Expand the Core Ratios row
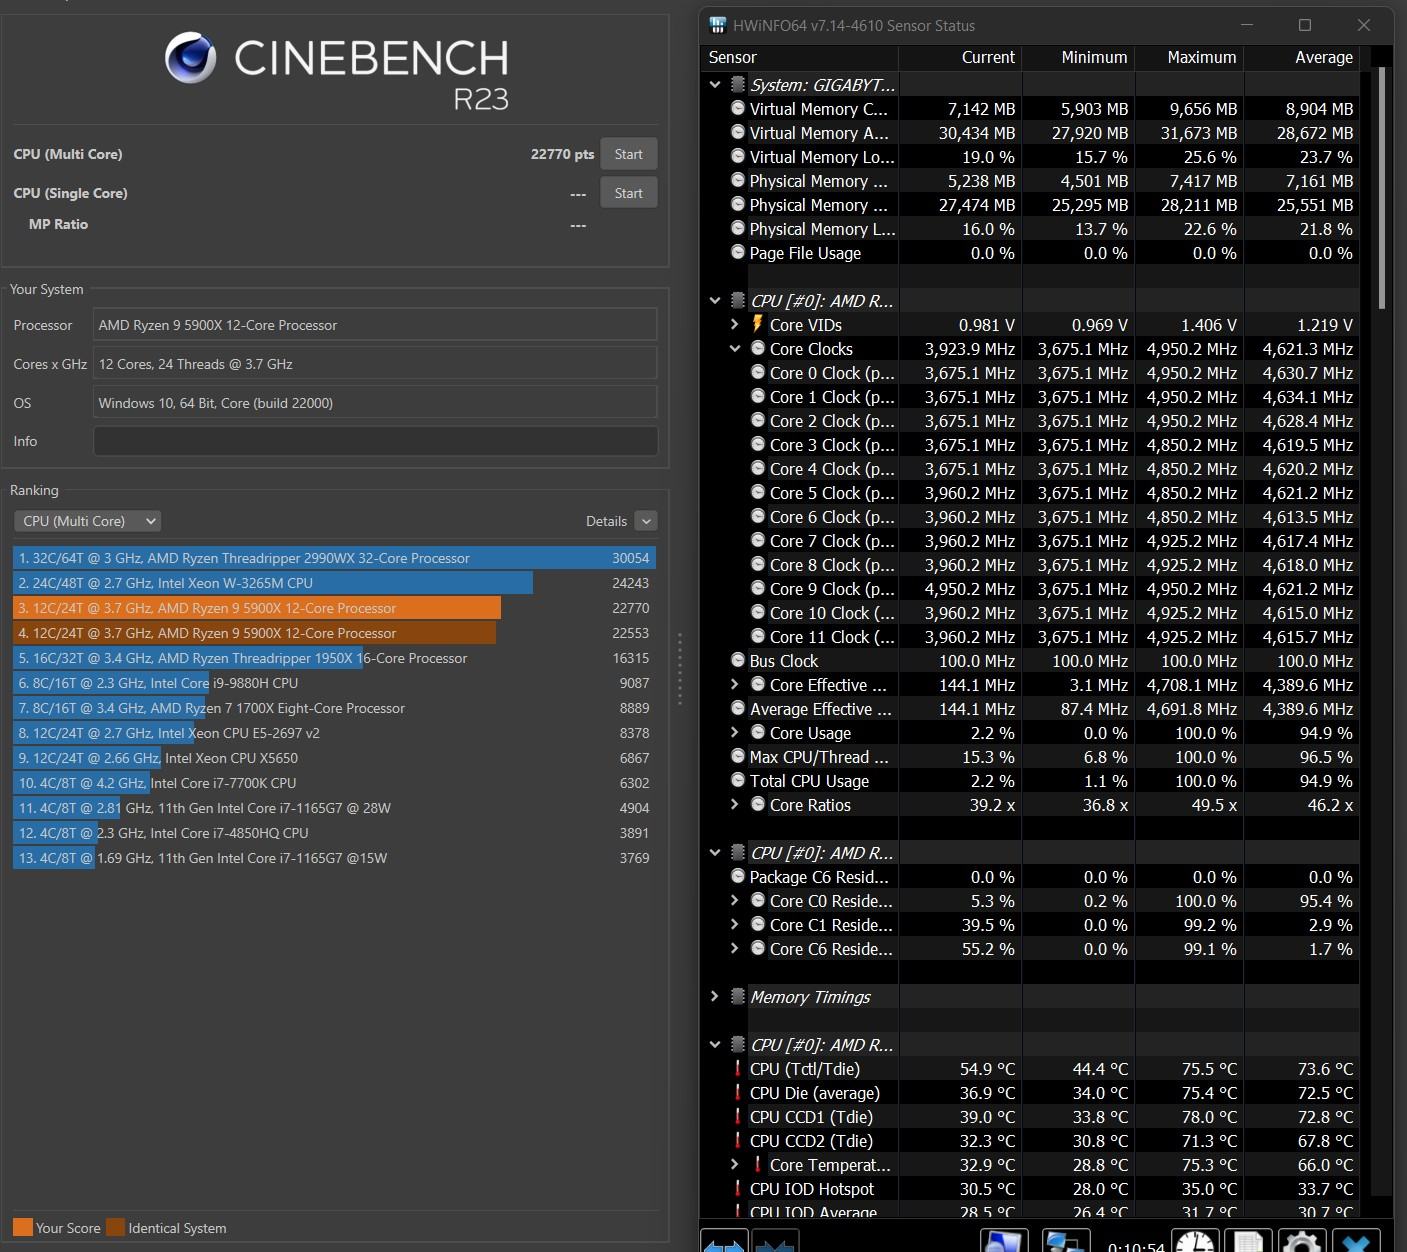1407x1252 pixels. [735, 805]
